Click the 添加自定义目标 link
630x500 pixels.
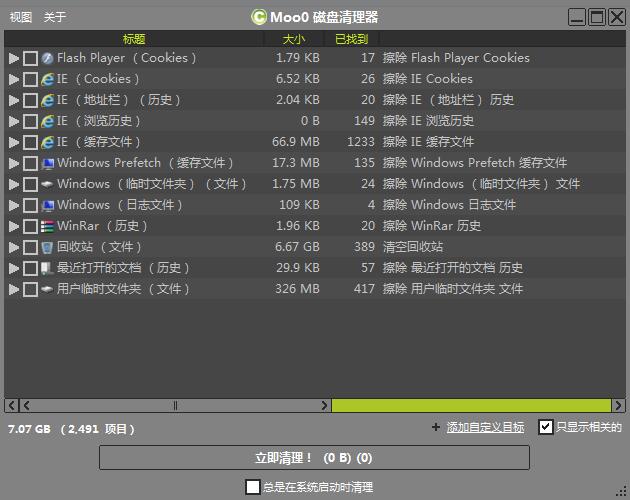coord(485,428)
